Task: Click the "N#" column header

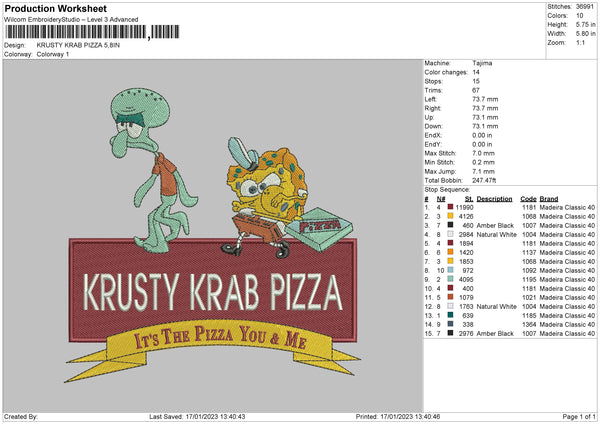Action: tap(441, 199)
